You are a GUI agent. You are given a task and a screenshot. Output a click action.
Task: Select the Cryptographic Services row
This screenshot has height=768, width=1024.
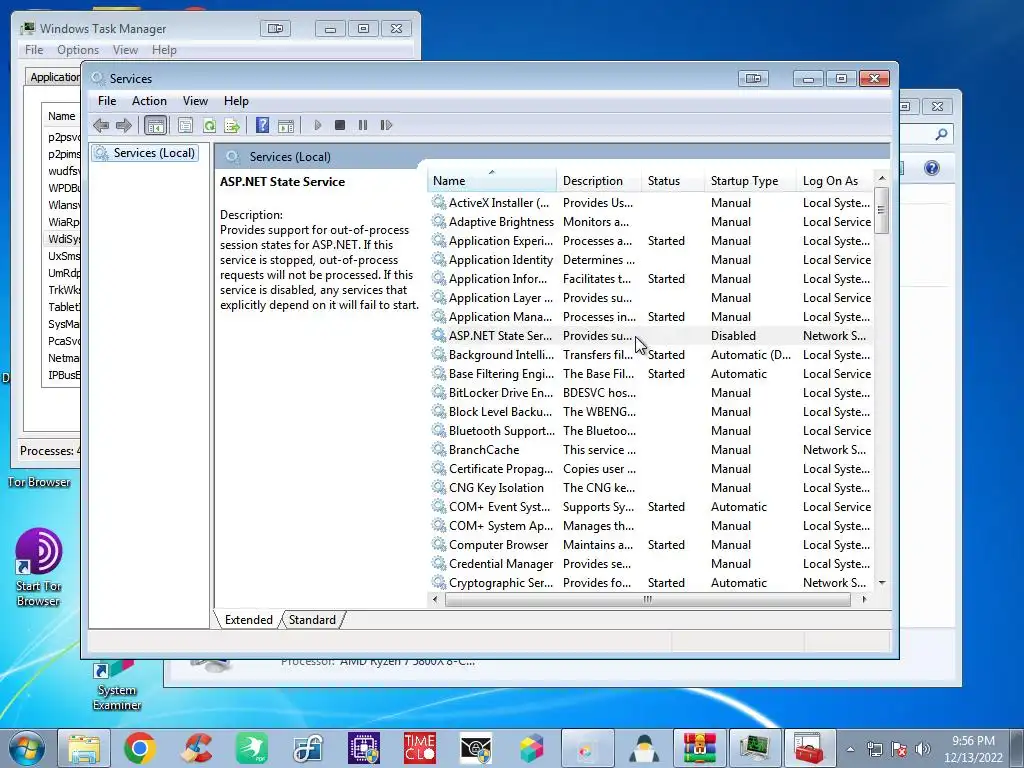650,582
